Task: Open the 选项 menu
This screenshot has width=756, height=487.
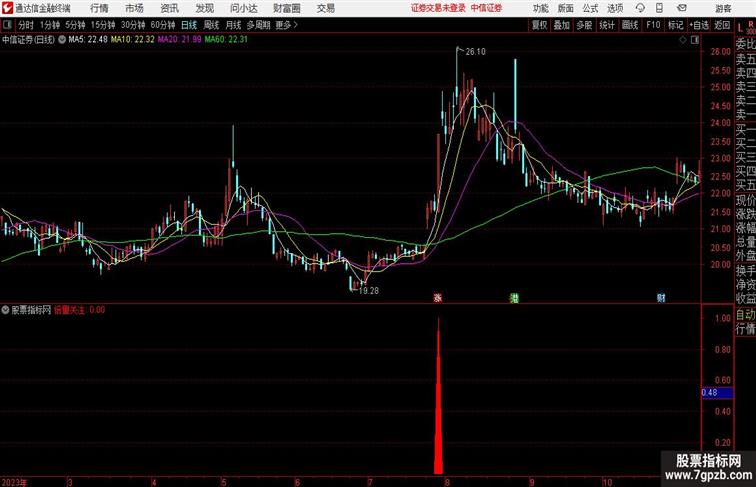Action: [x=615, y=8]
